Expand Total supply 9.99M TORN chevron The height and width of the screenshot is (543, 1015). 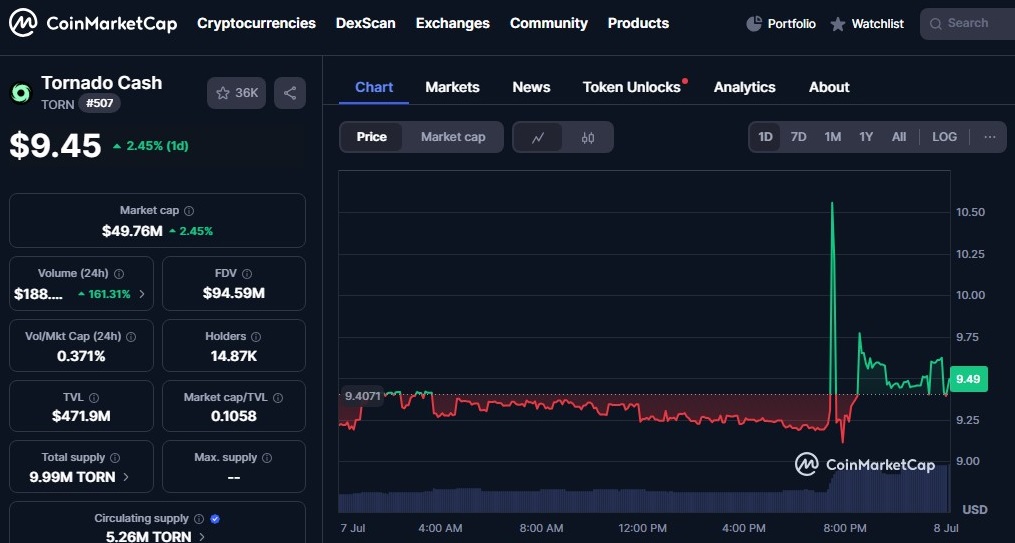tap(126, 477)
